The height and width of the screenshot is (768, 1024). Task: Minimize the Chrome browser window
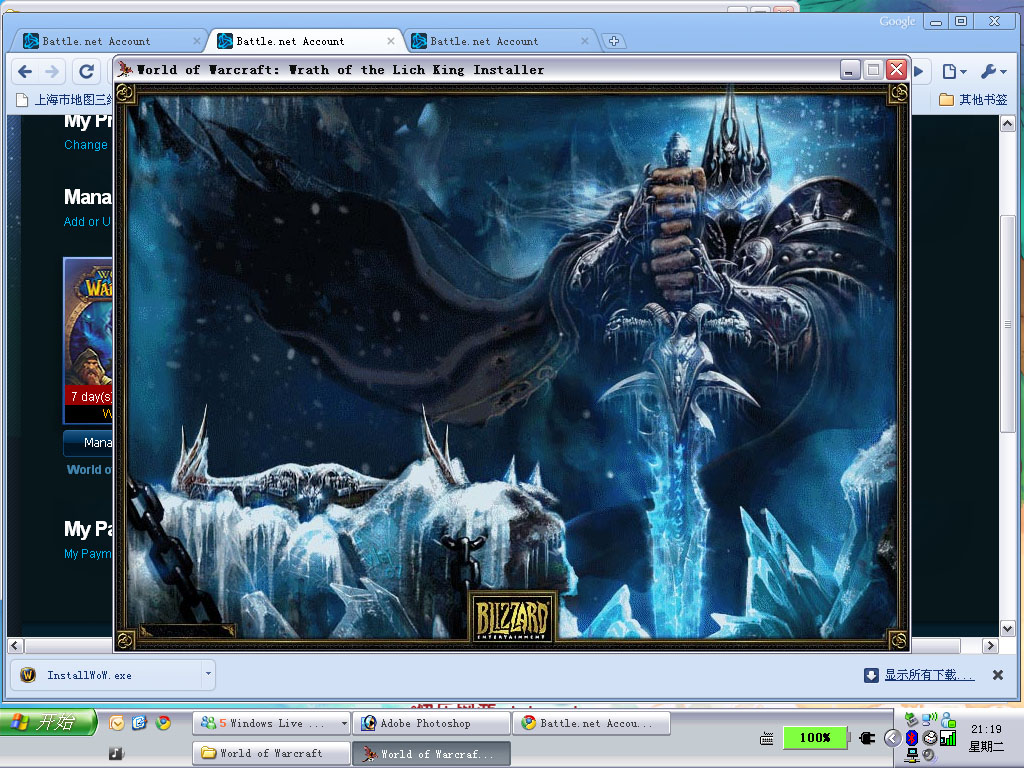pos(936,22)
